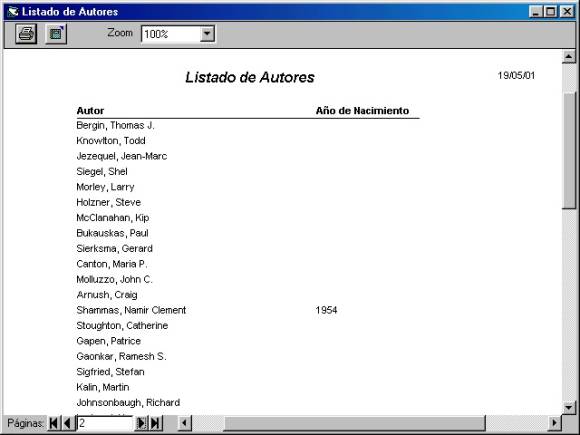Click the vertical scrollbar thumb

[569, 151]
